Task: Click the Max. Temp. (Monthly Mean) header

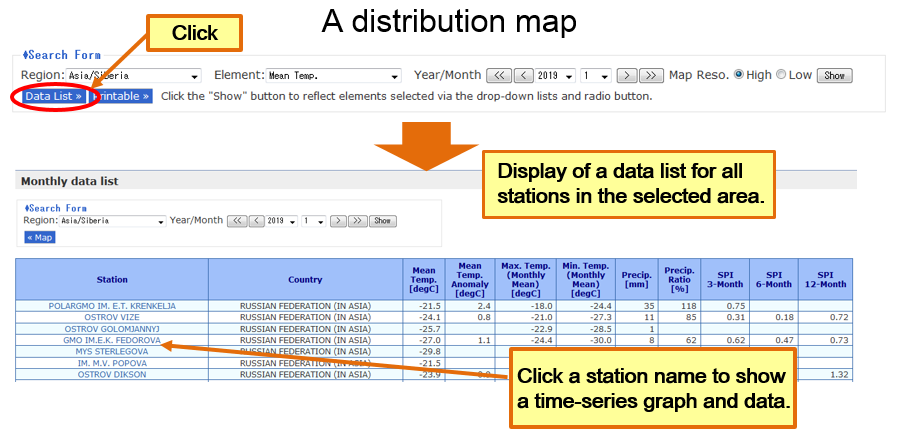Action: coord(526,280)
